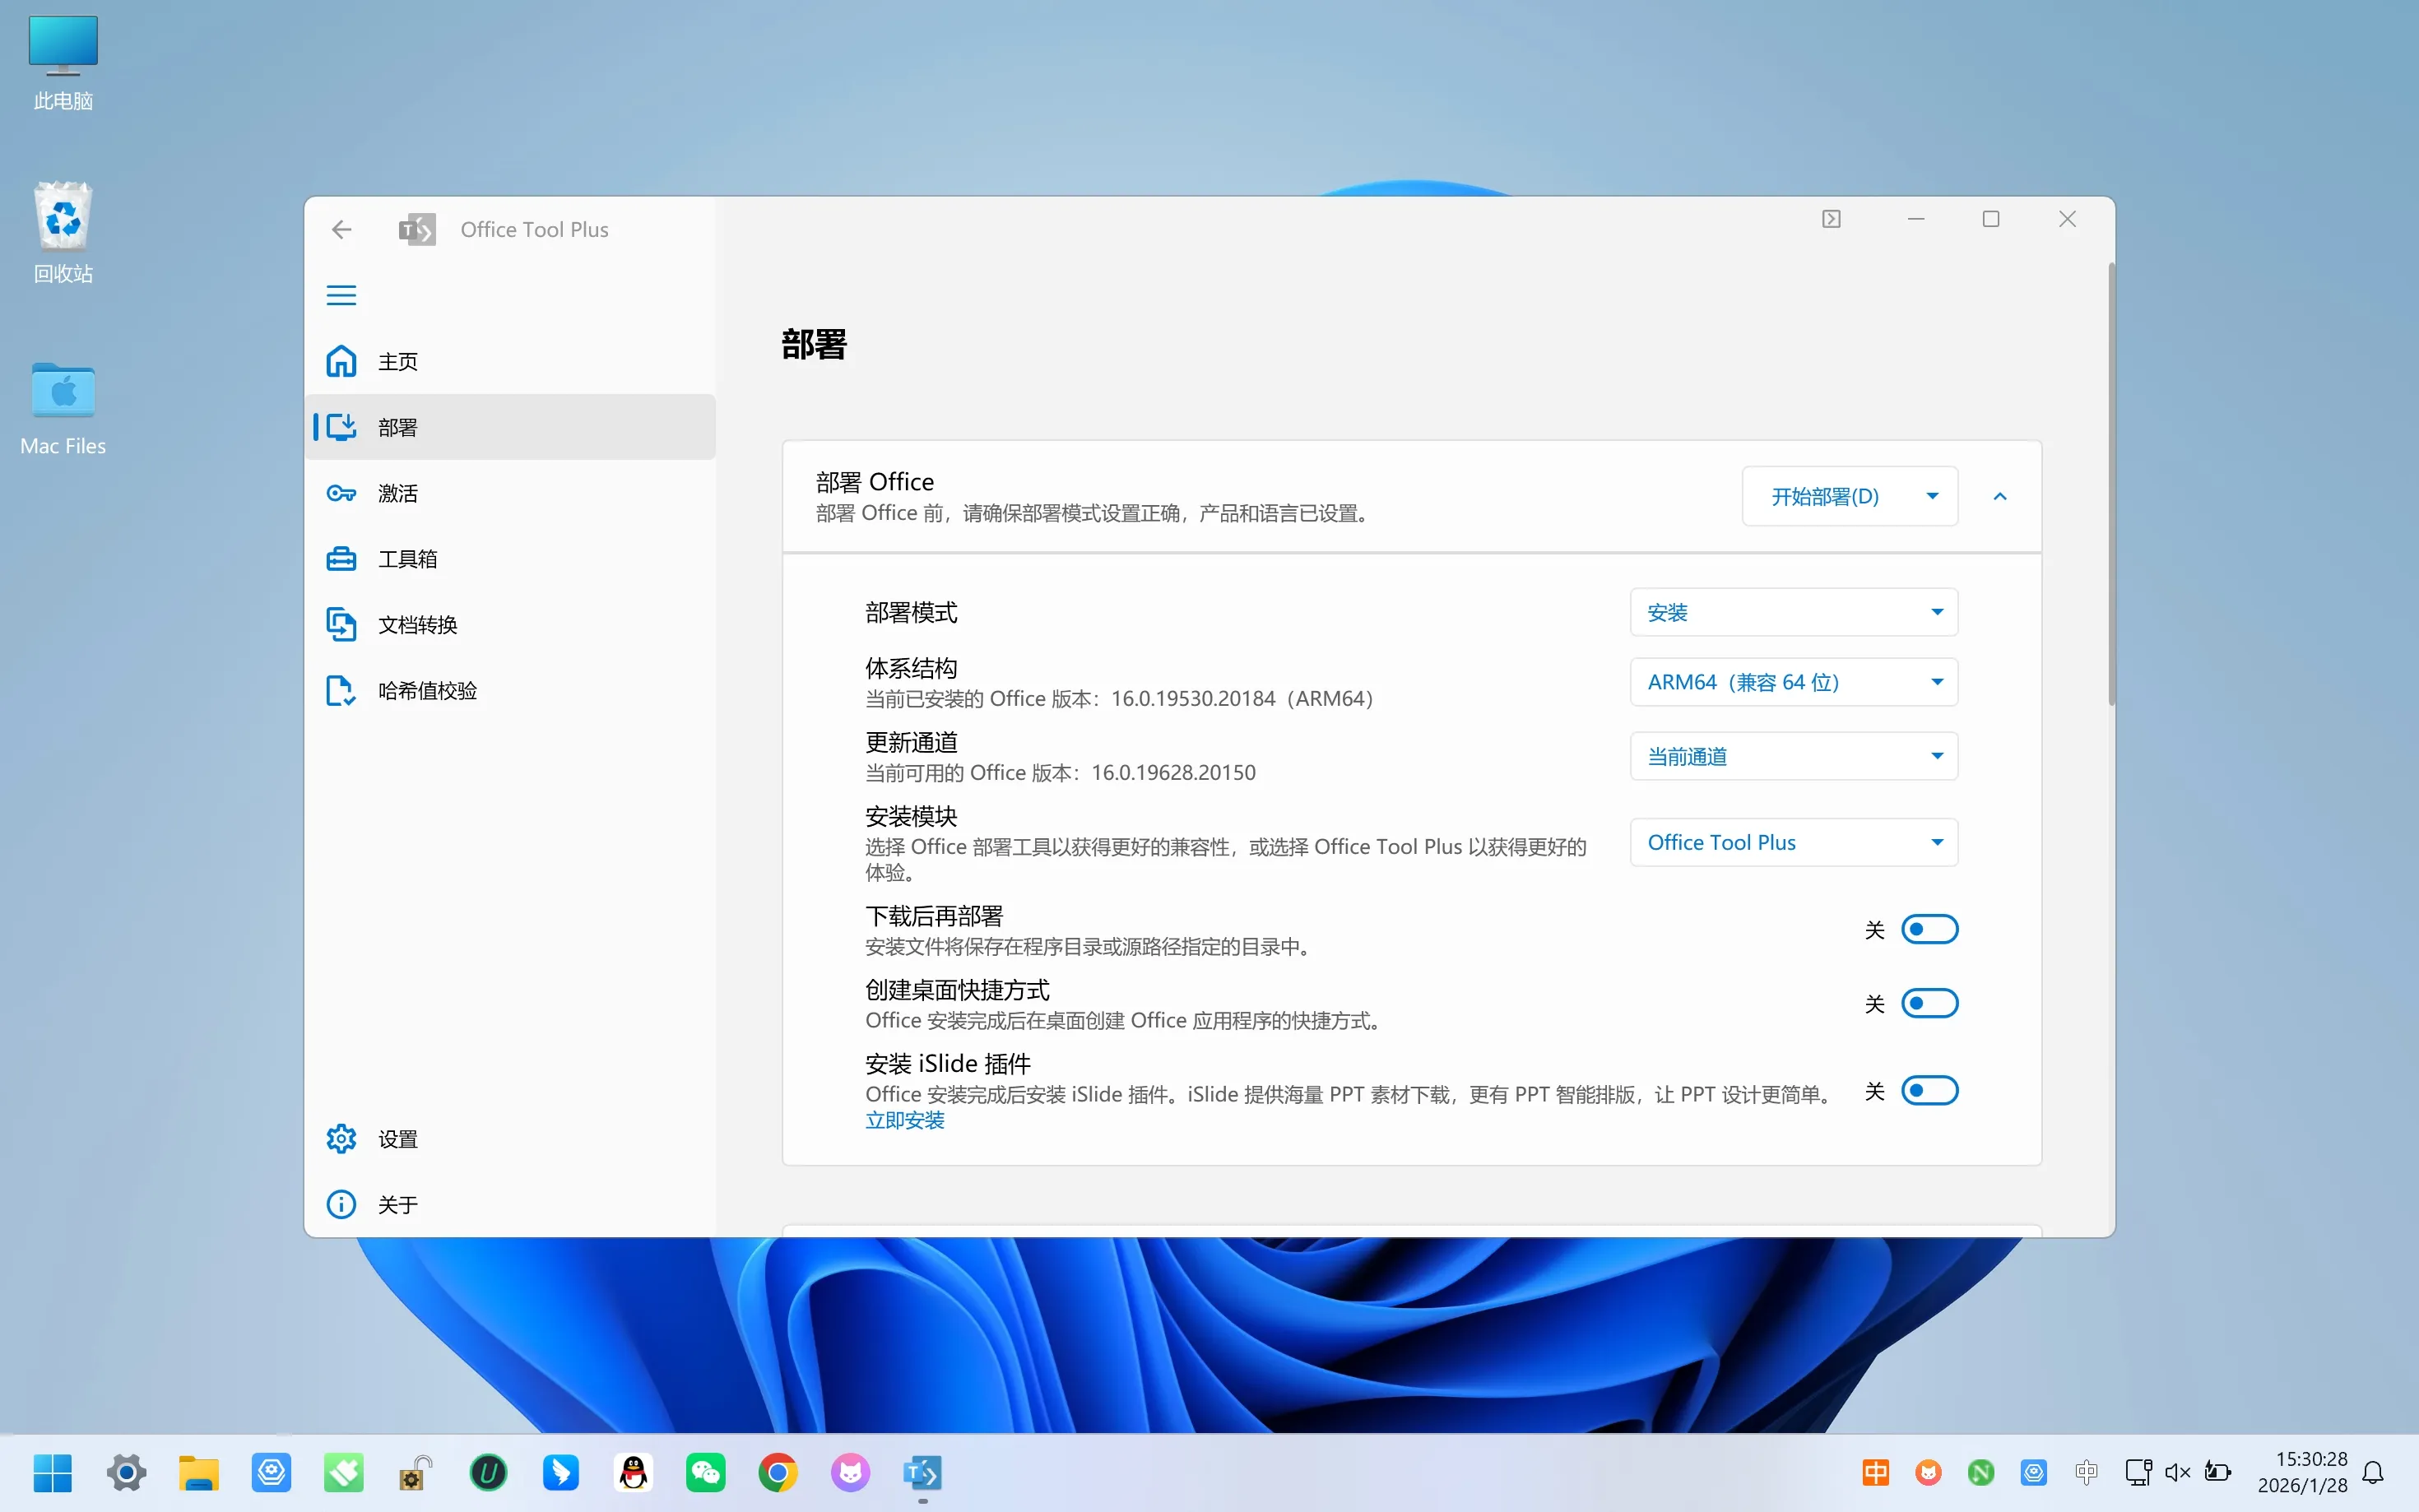Click the 文档转换 document convert icon

coord(341,625)
